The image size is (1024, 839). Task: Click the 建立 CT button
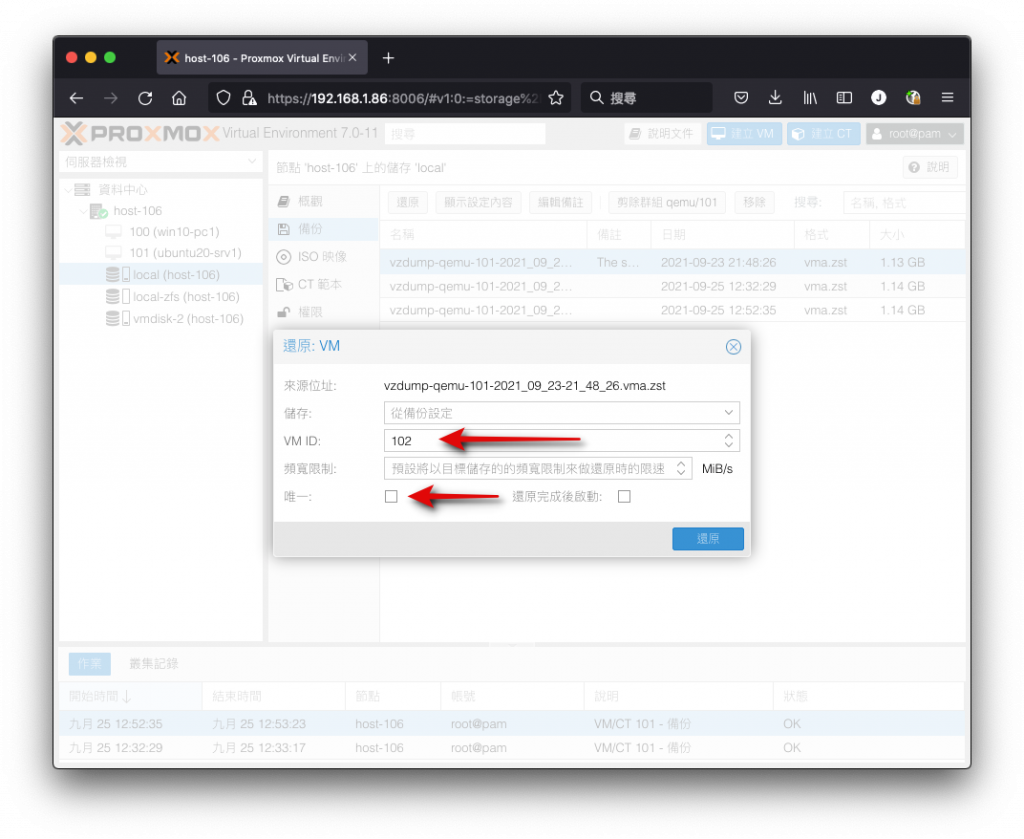click(823, 133)
